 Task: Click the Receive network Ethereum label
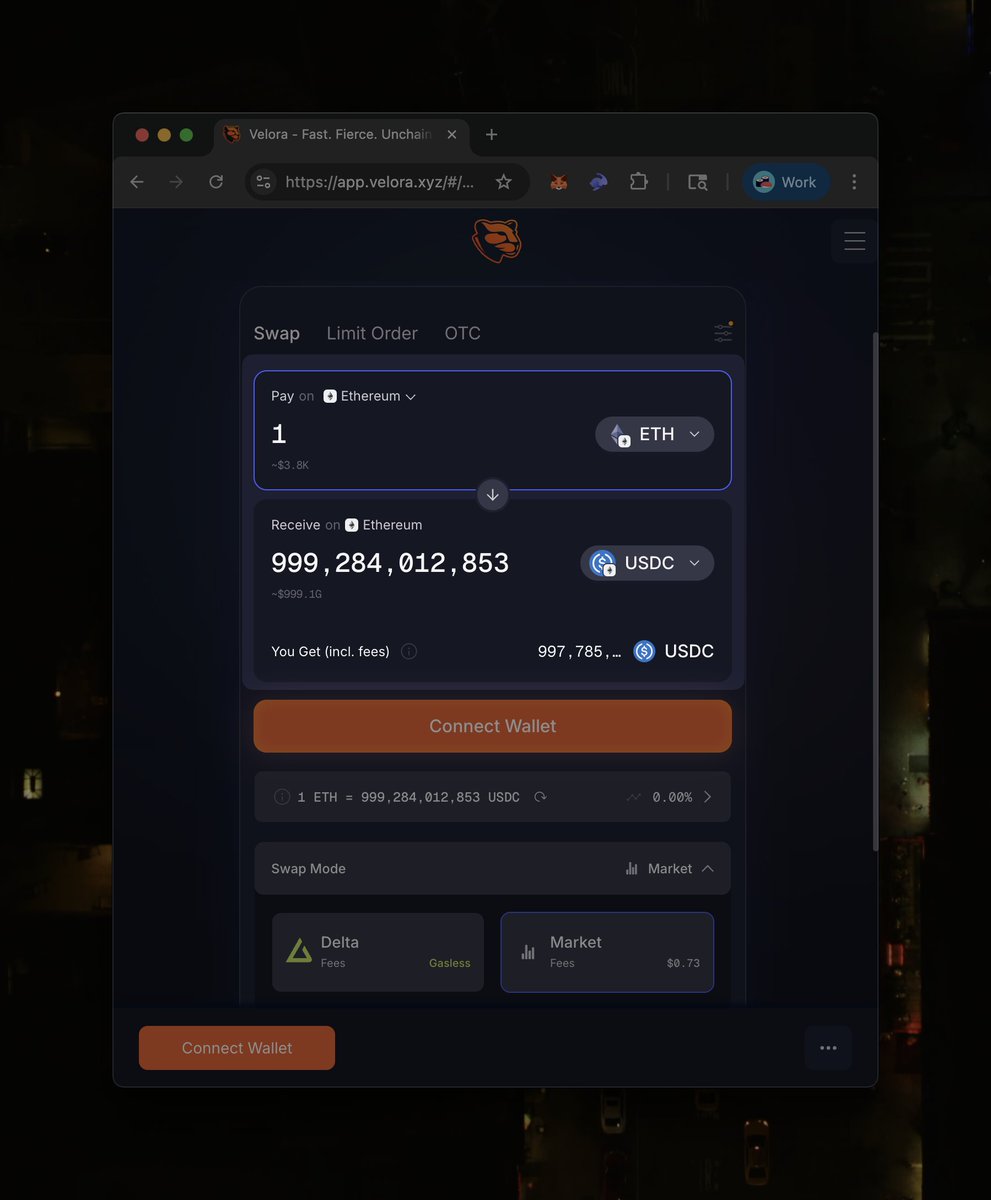click(384, 525)
